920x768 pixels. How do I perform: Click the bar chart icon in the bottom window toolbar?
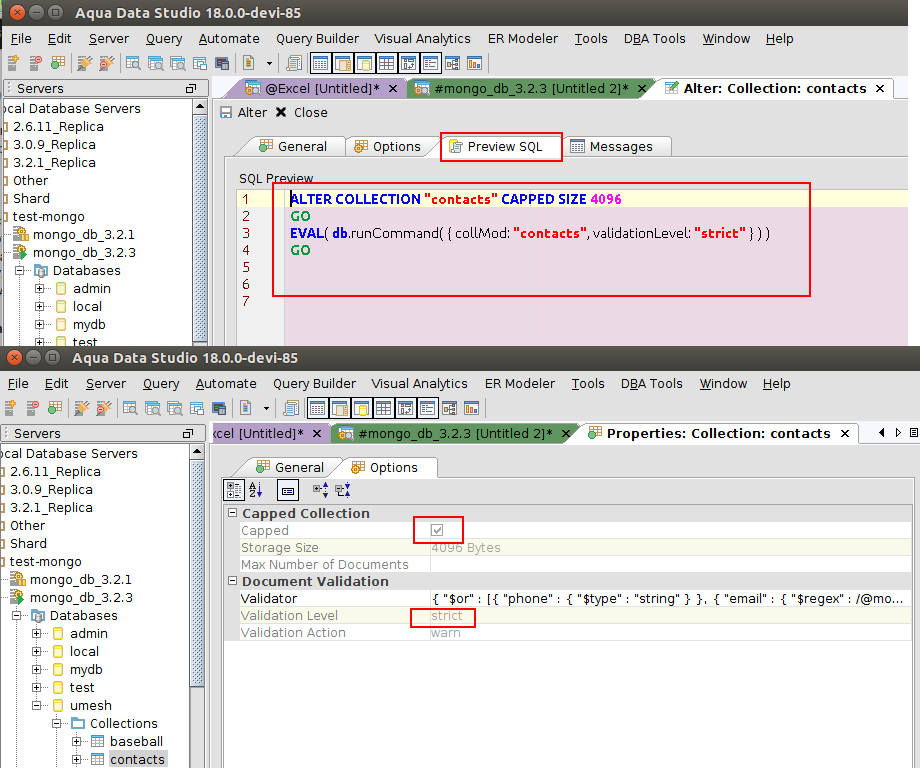point(471,408)
